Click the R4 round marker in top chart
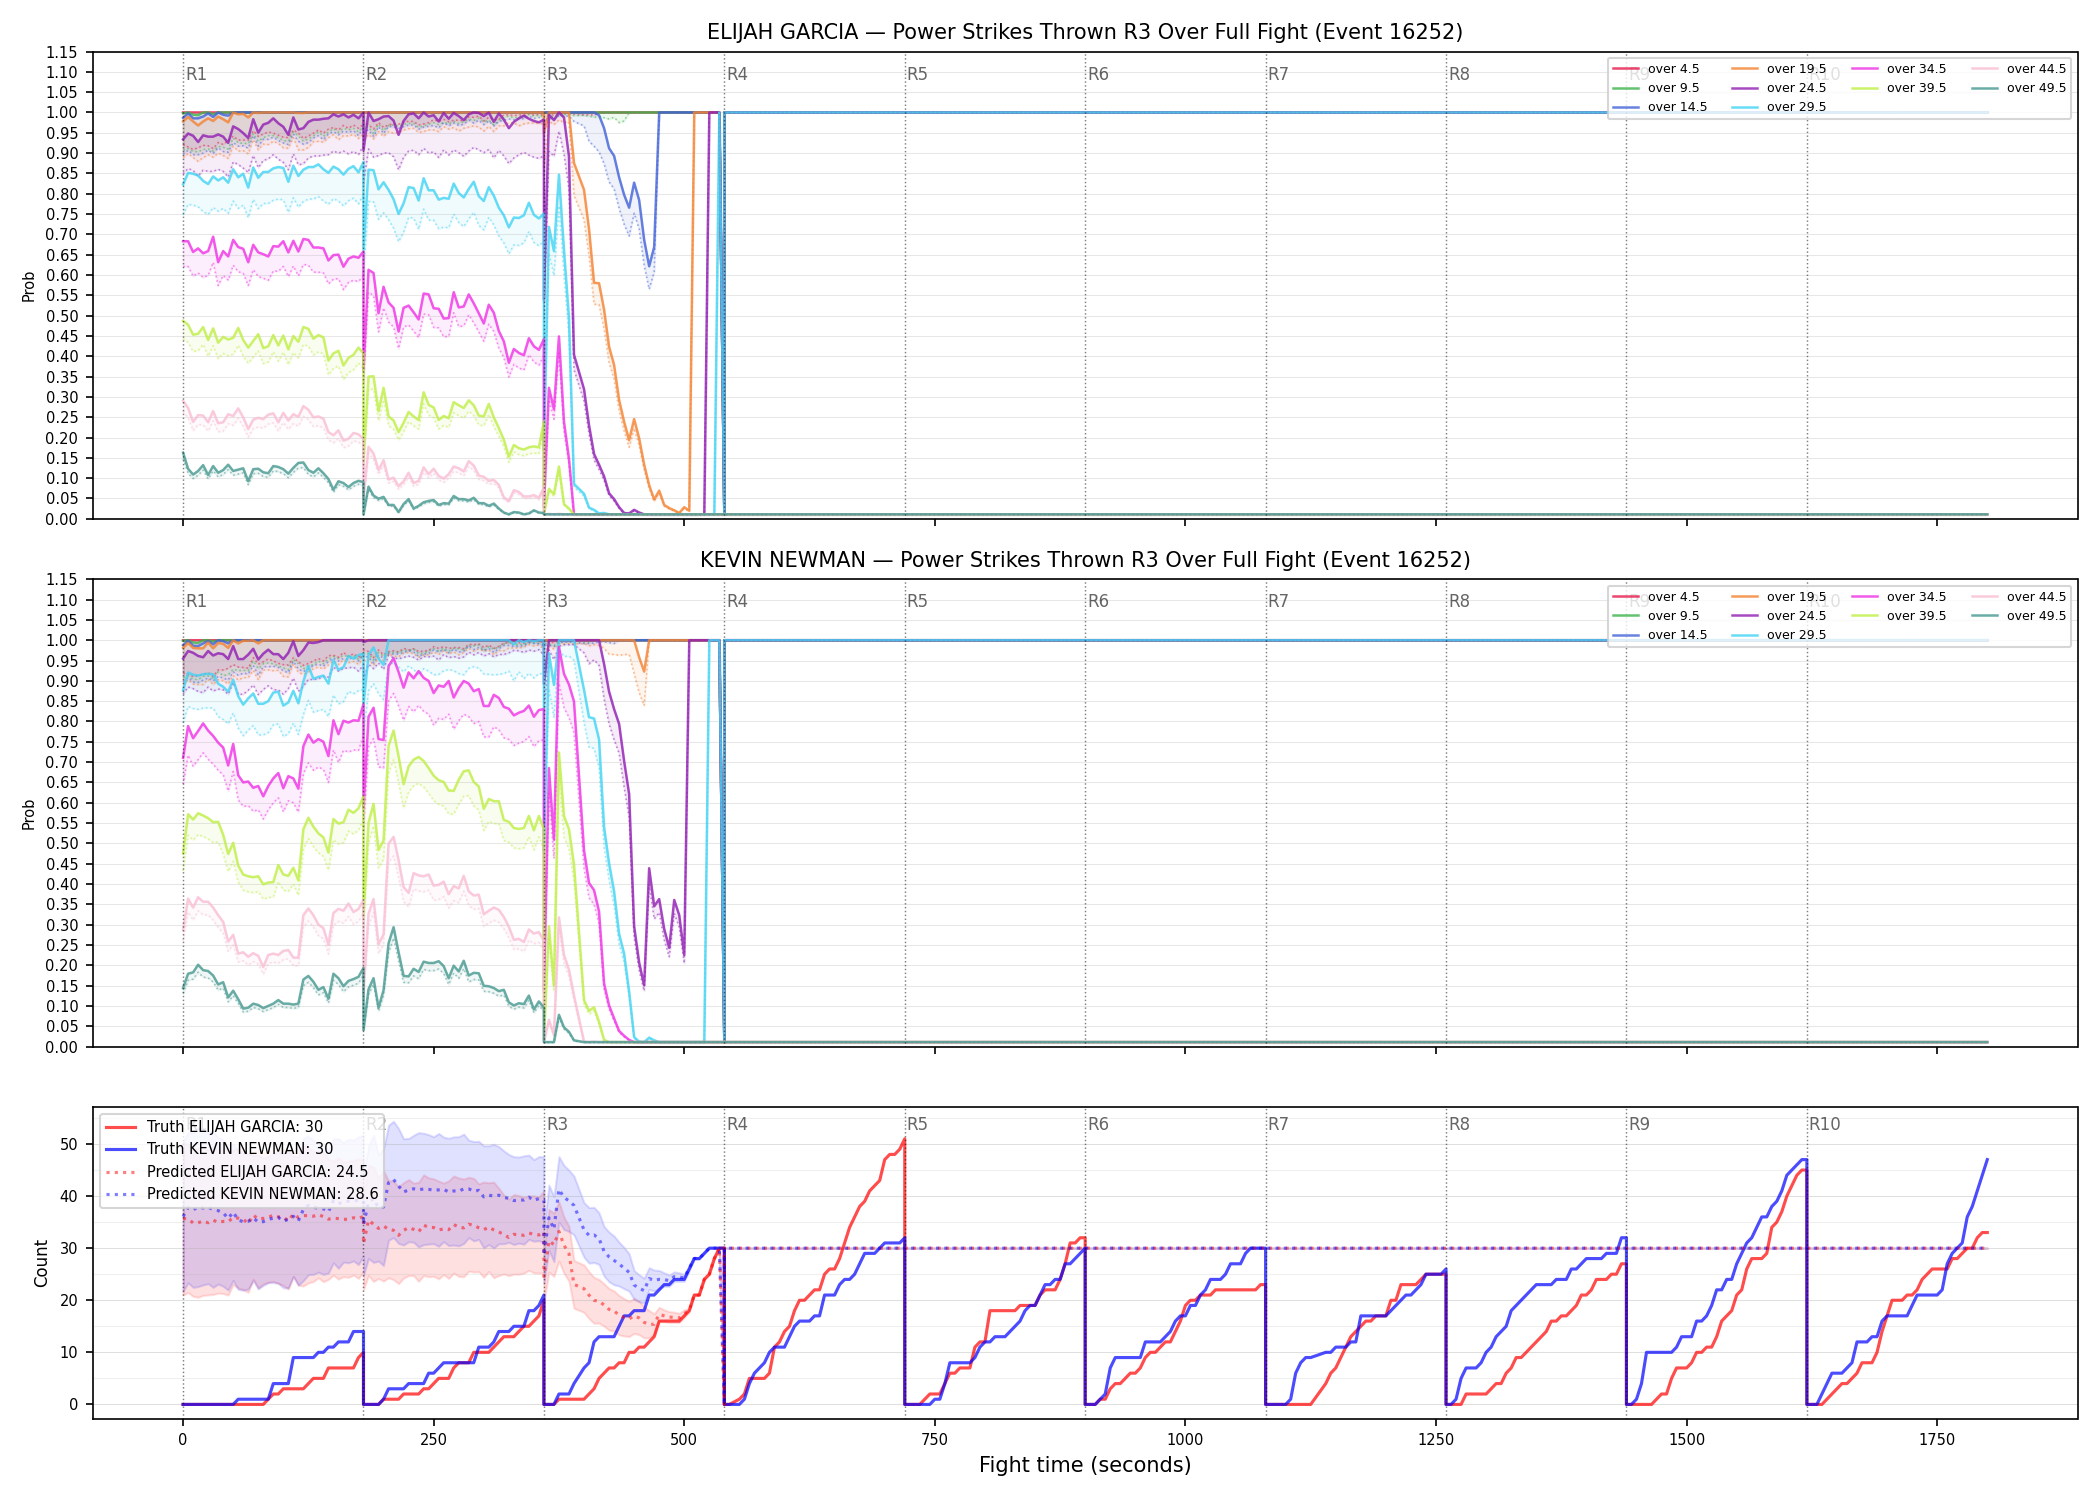Viewport: 2100px width, 1500px height. click(737, 74)
